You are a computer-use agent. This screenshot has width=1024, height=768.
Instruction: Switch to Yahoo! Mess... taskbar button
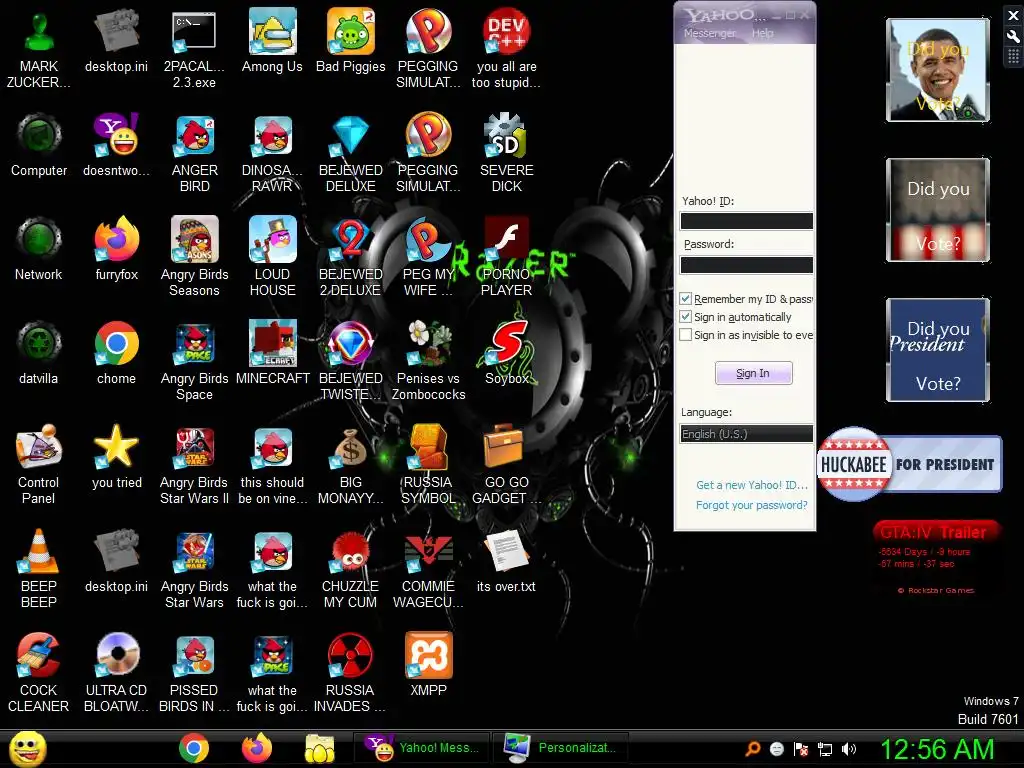pyautogui.click(x=424, y=748)
